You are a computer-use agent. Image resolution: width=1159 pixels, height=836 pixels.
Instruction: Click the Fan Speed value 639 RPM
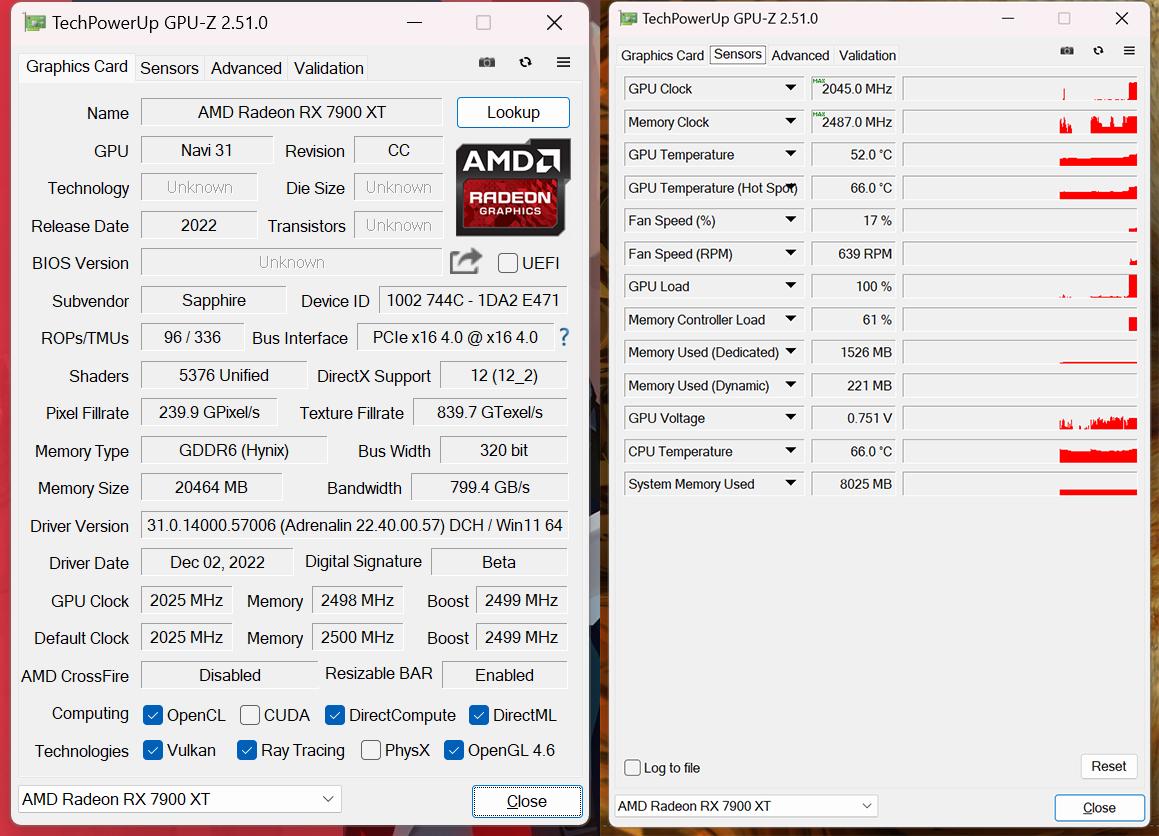coord(853,254)
